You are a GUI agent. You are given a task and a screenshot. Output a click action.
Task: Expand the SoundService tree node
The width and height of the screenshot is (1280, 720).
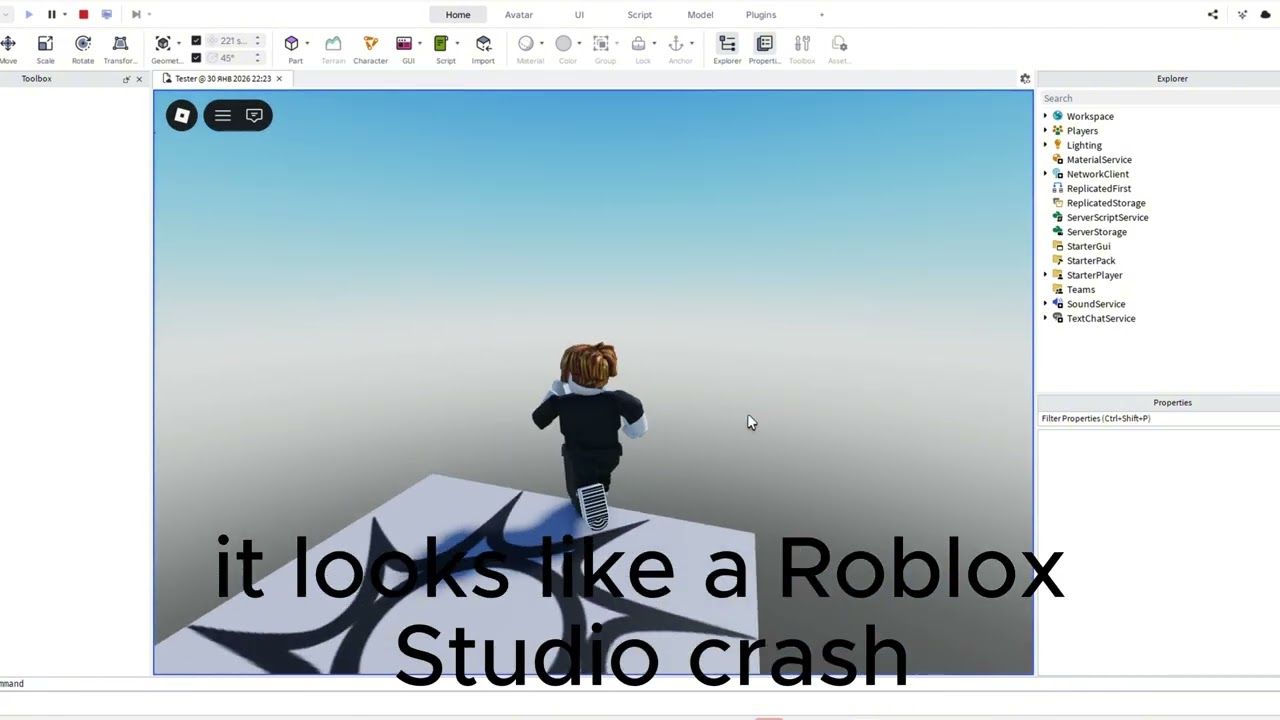[x=1046, y=304]
